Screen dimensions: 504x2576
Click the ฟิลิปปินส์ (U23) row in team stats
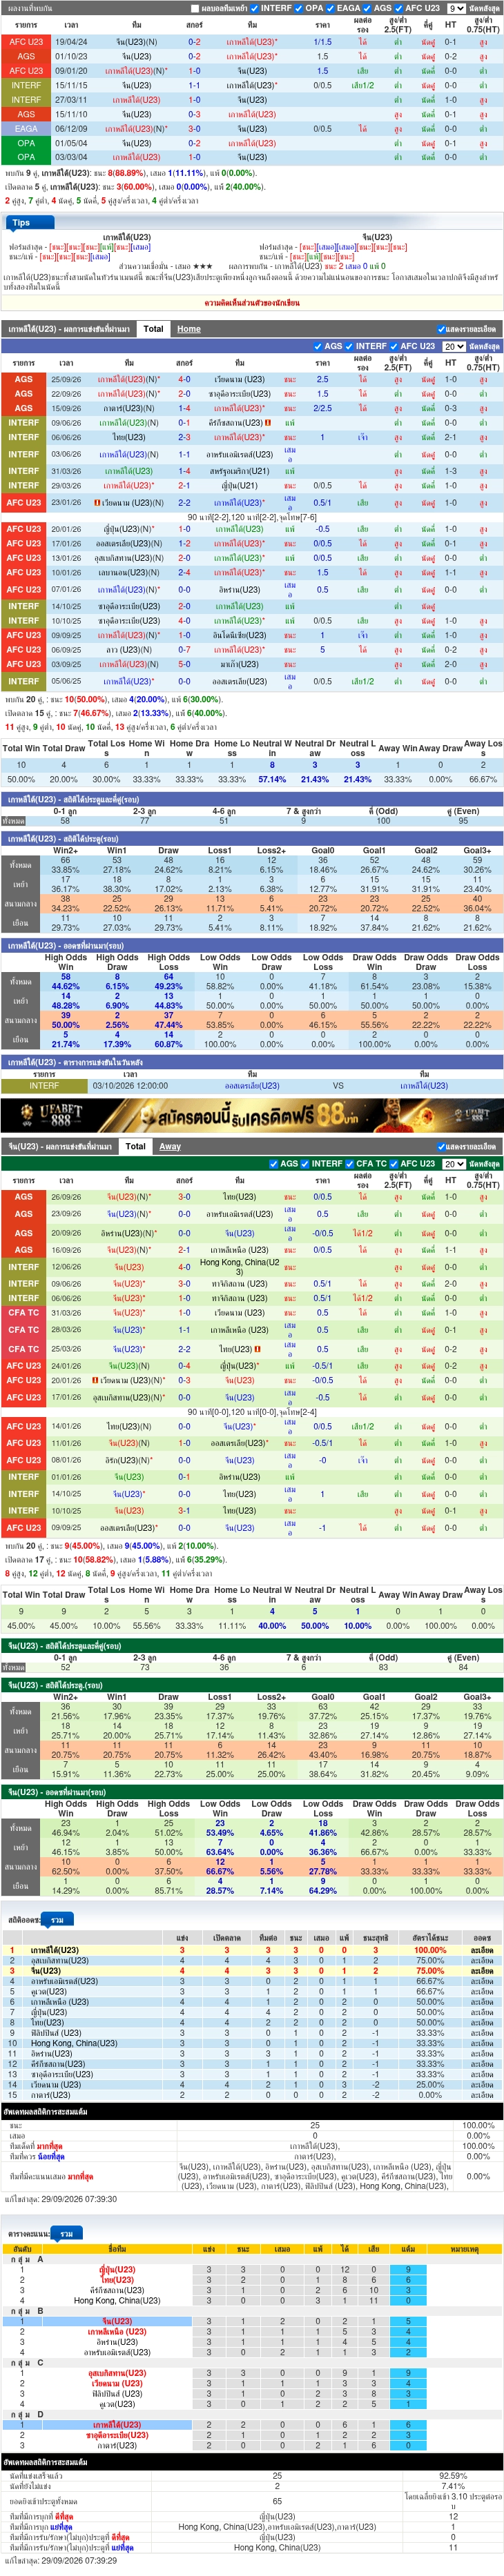252,2033
